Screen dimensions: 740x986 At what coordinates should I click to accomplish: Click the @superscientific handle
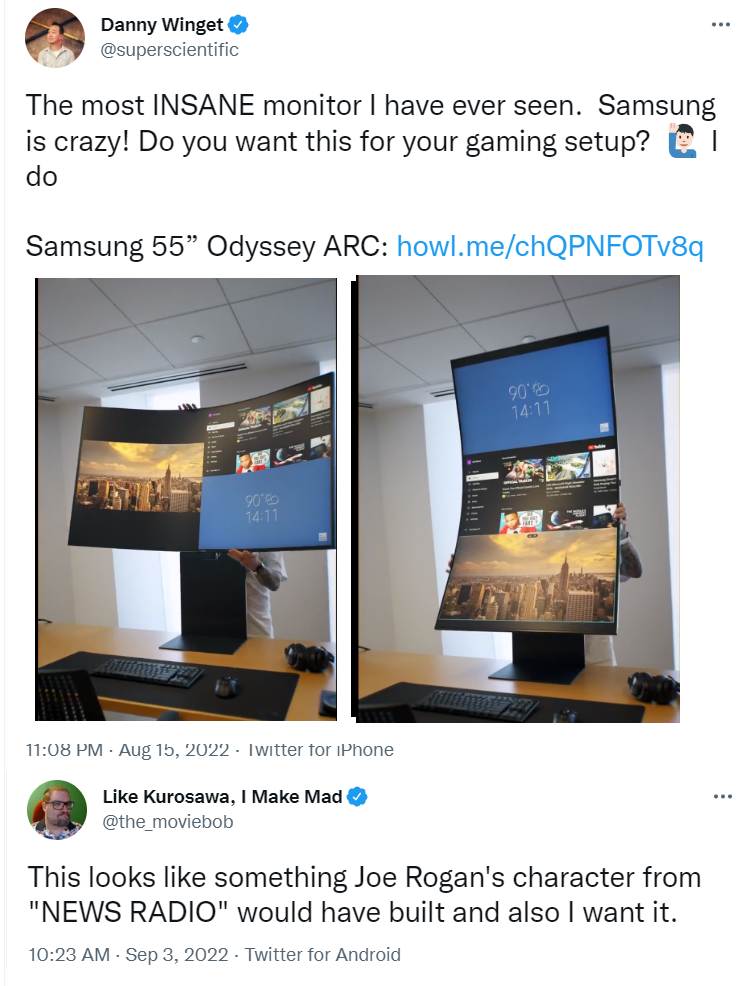pos(170,50)
